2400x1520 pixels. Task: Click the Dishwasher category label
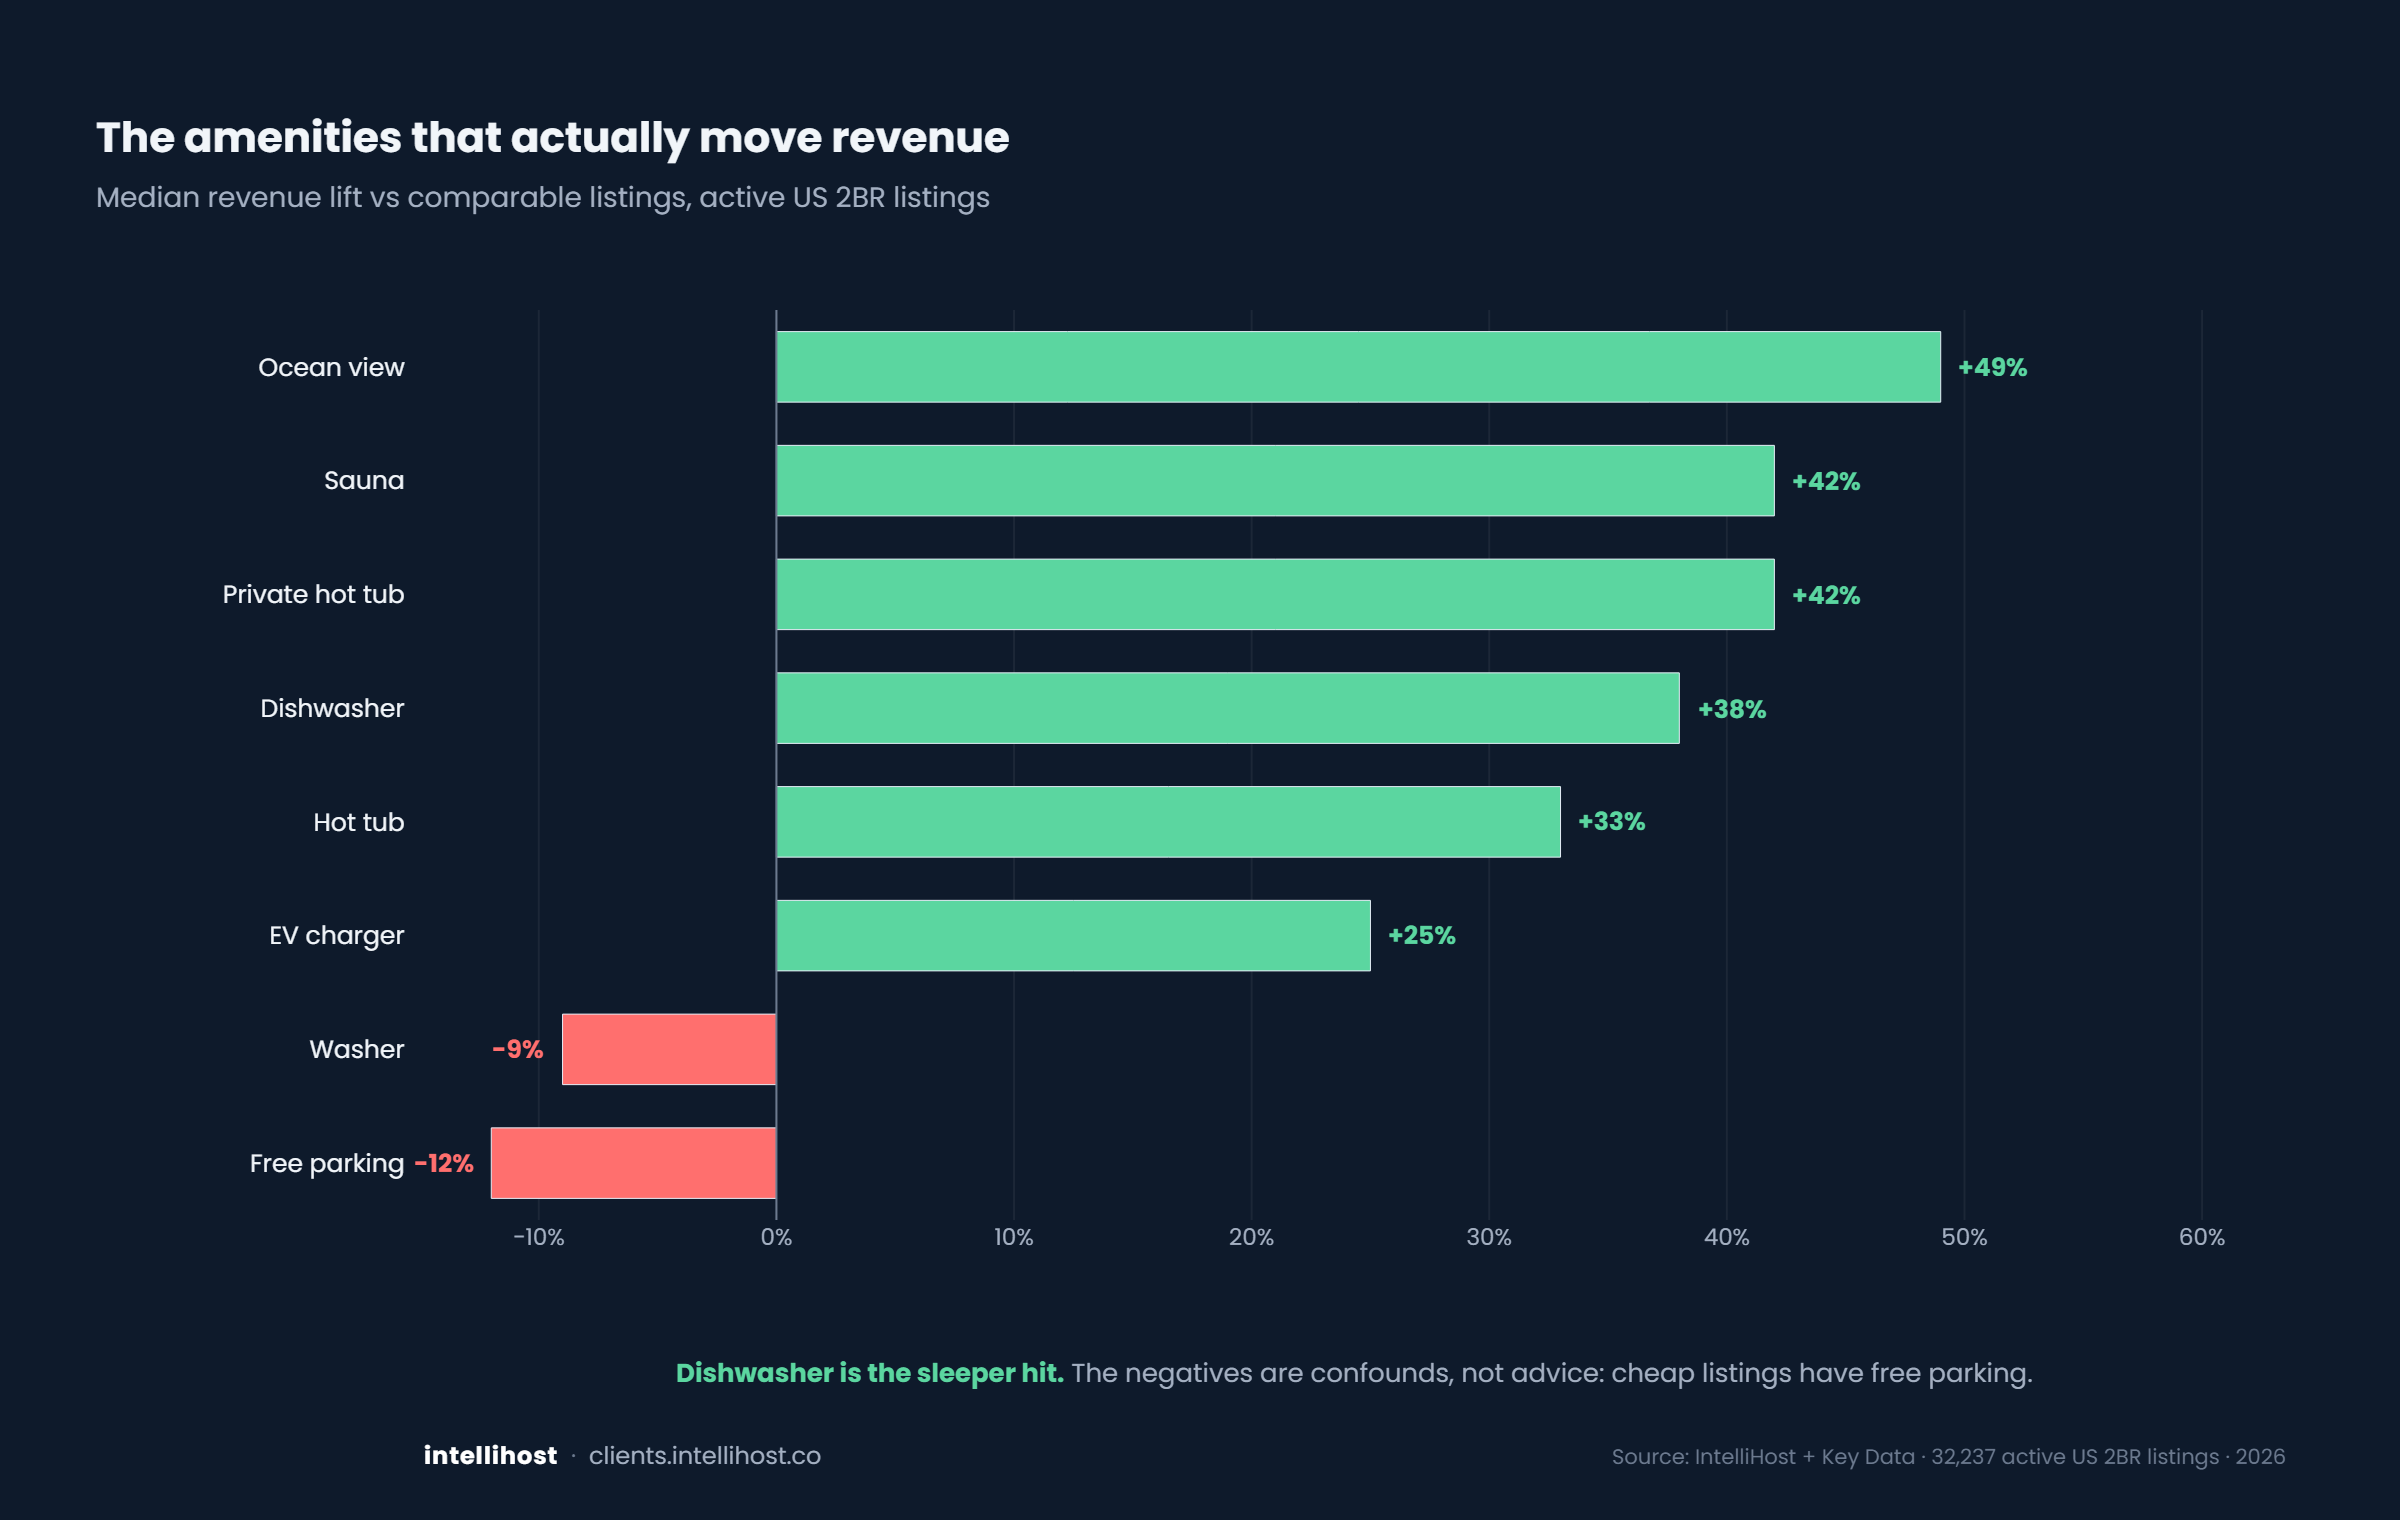[x=332, y=708]
